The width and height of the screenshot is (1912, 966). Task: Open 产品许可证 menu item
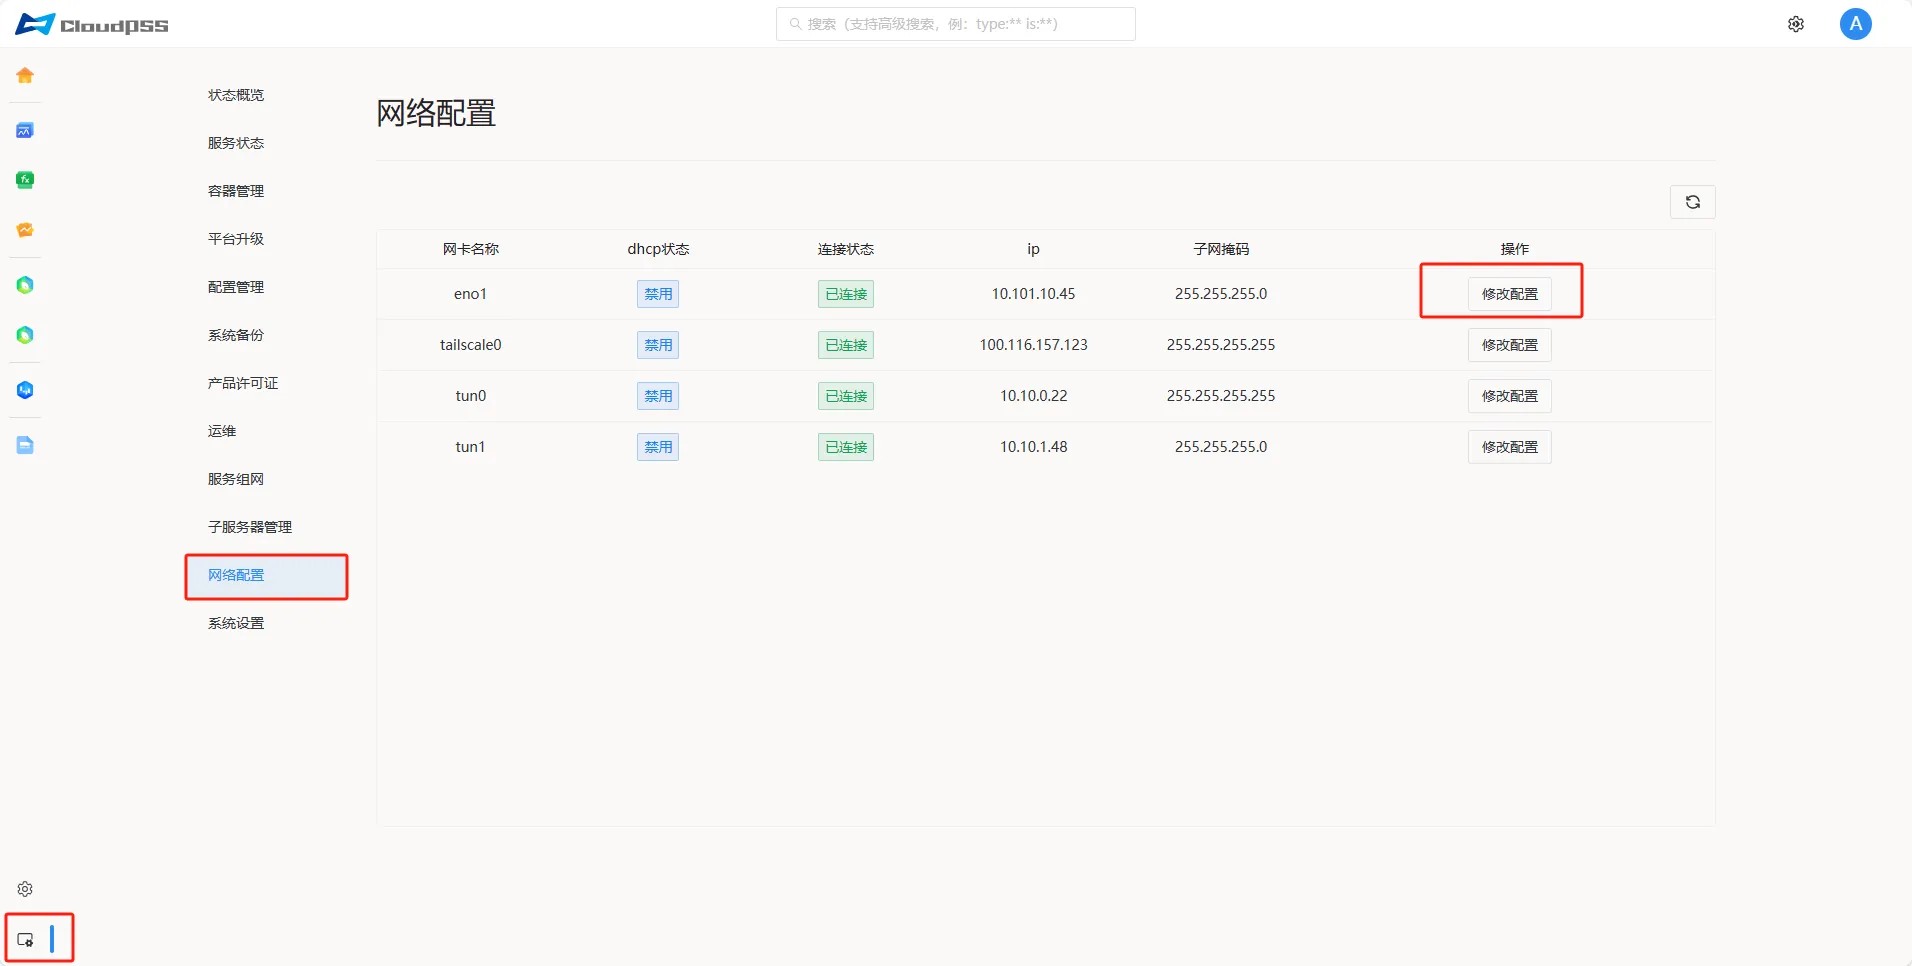pyautogui.click(x=243, y=383)
